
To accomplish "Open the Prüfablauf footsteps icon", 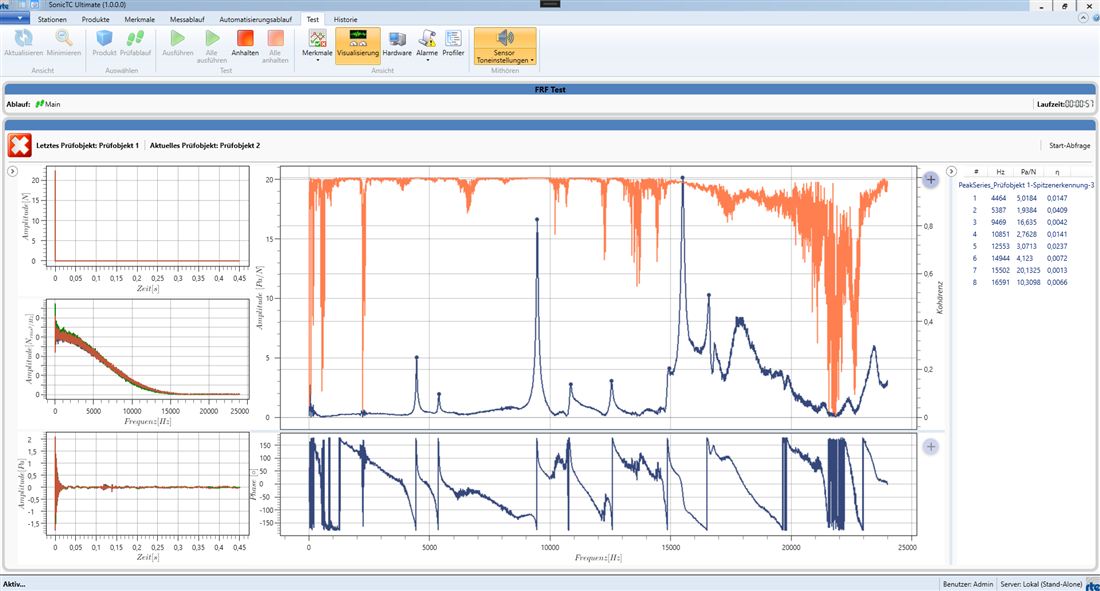I will 135,39.
